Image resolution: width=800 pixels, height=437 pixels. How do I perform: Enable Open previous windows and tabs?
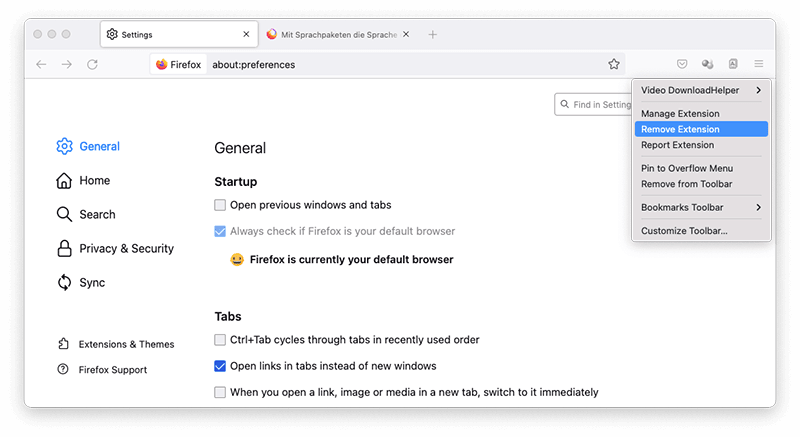[220, 205]
